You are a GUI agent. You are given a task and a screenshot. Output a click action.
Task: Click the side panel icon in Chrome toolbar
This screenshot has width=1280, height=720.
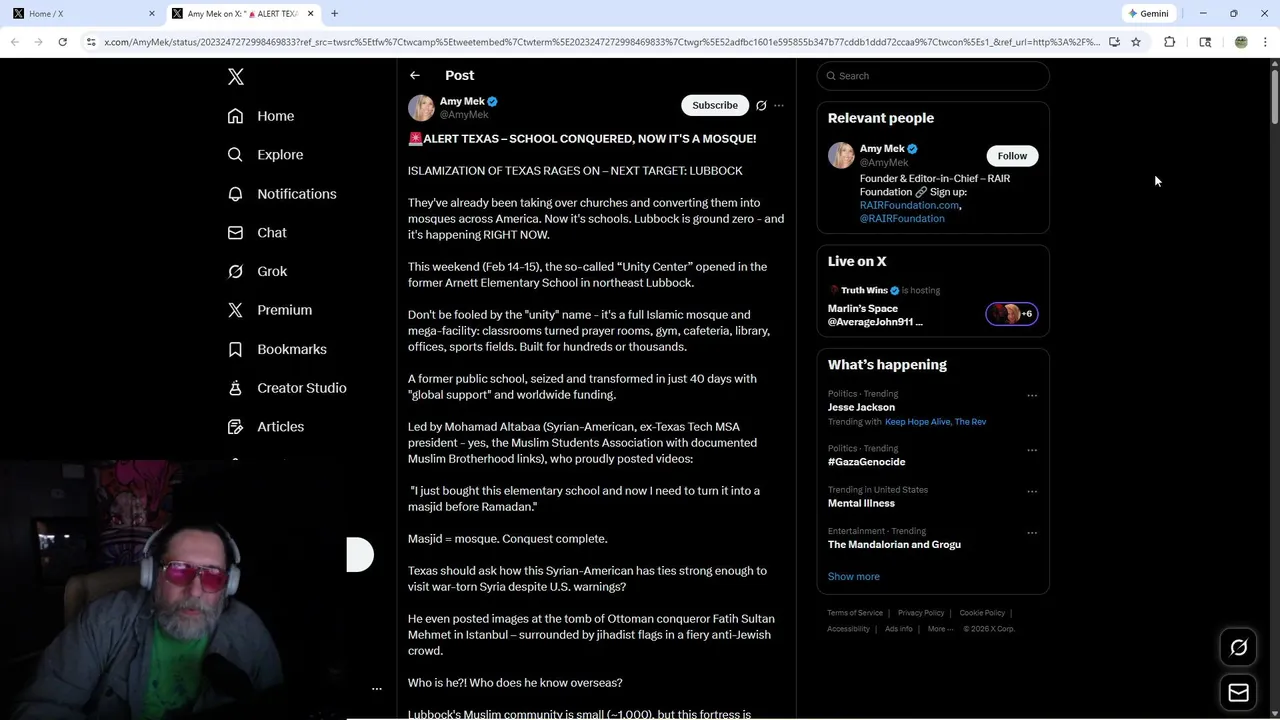[x=1205, y=42]
